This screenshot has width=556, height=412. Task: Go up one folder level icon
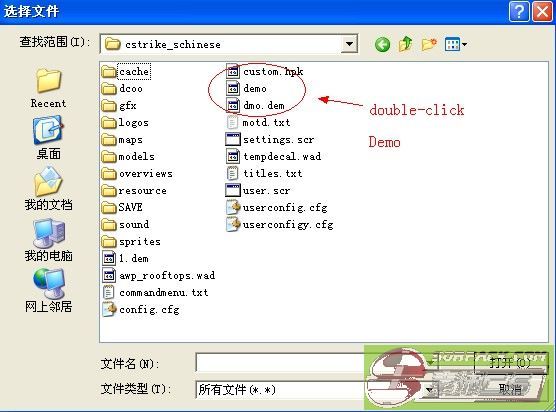(406, 44)
